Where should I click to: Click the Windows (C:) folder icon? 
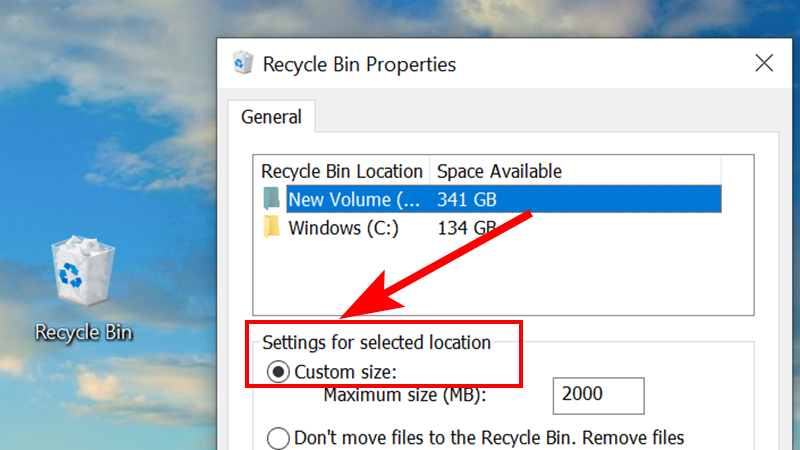(x=271, y=228)
